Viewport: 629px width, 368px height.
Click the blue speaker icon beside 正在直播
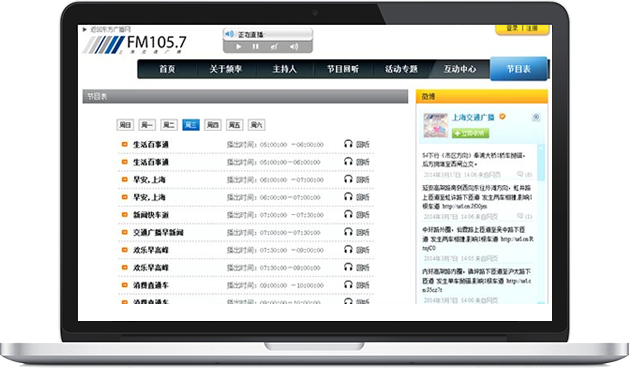(x=229, y=34)
